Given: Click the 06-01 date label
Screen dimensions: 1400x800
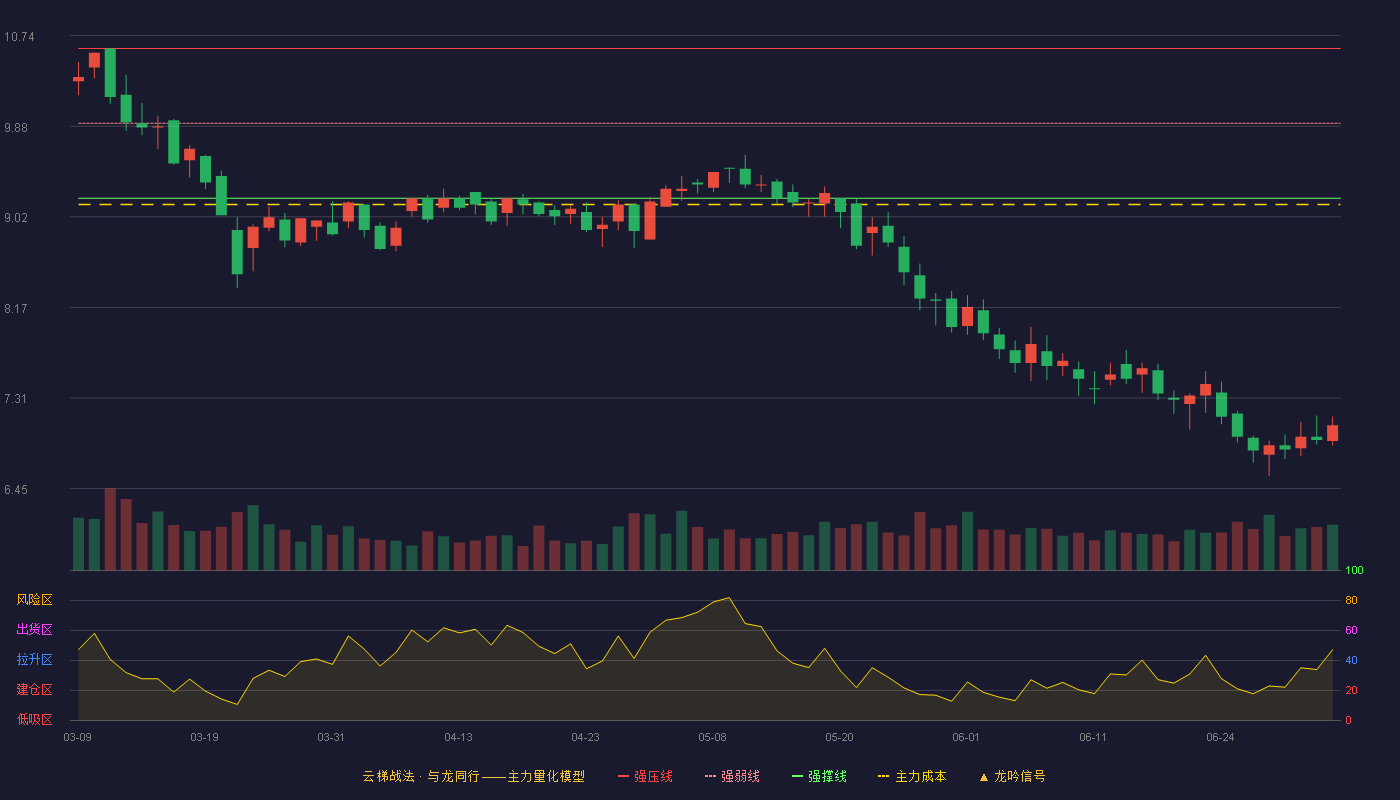Looking at the screenshot, I should (966, 737).
